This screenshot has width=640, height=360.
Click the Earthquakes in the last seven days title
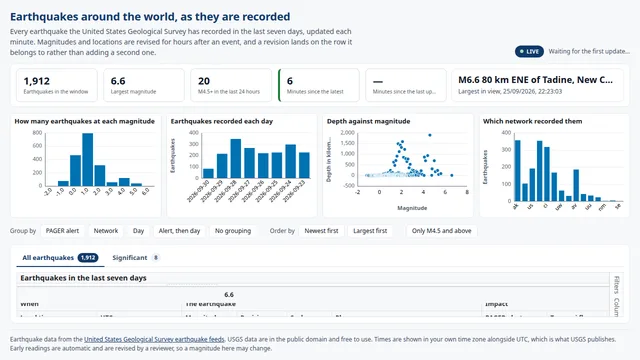(x=83, y=278)
